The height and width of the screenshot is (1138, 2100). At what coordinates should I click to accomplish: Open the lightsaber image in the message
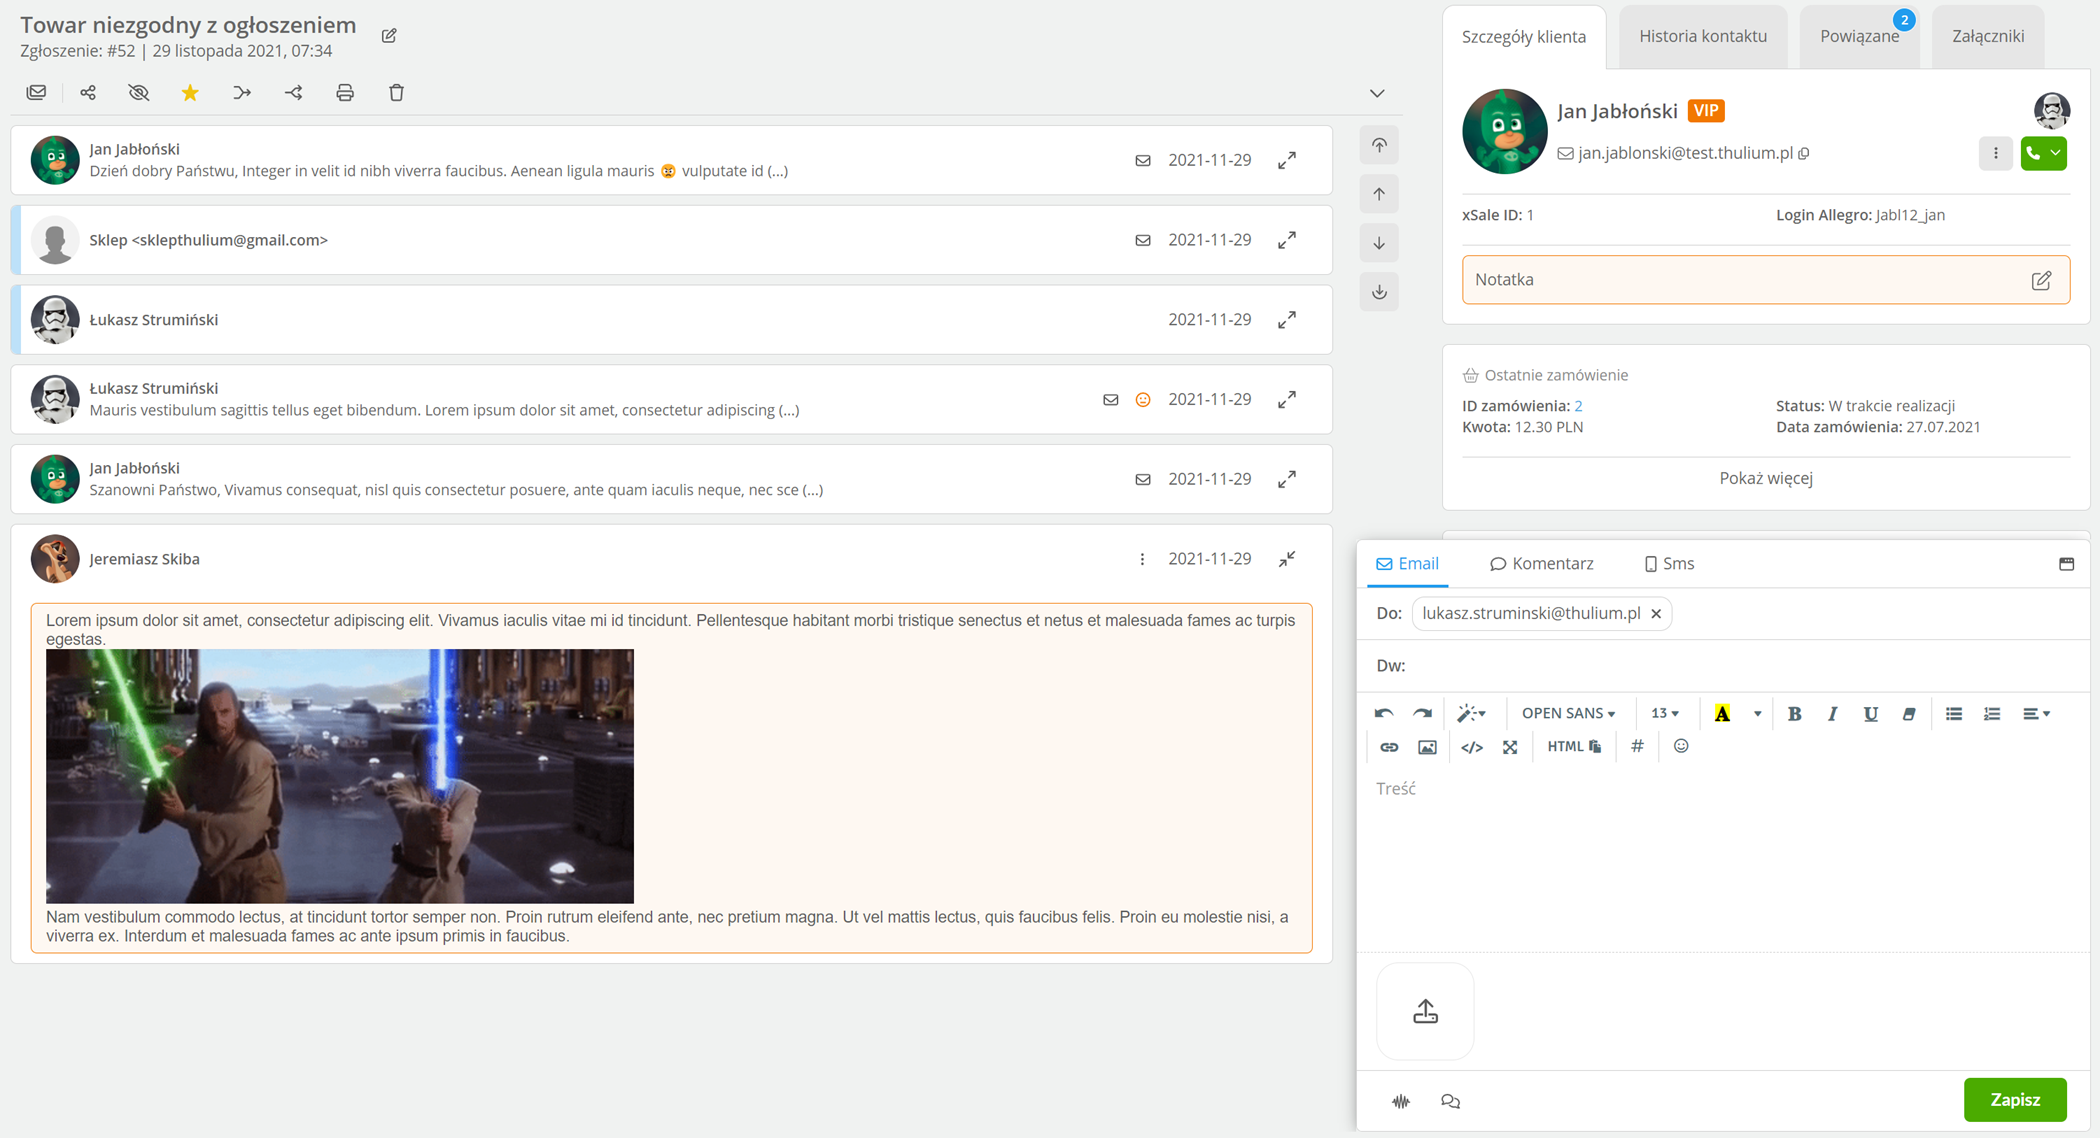(340, 776)
